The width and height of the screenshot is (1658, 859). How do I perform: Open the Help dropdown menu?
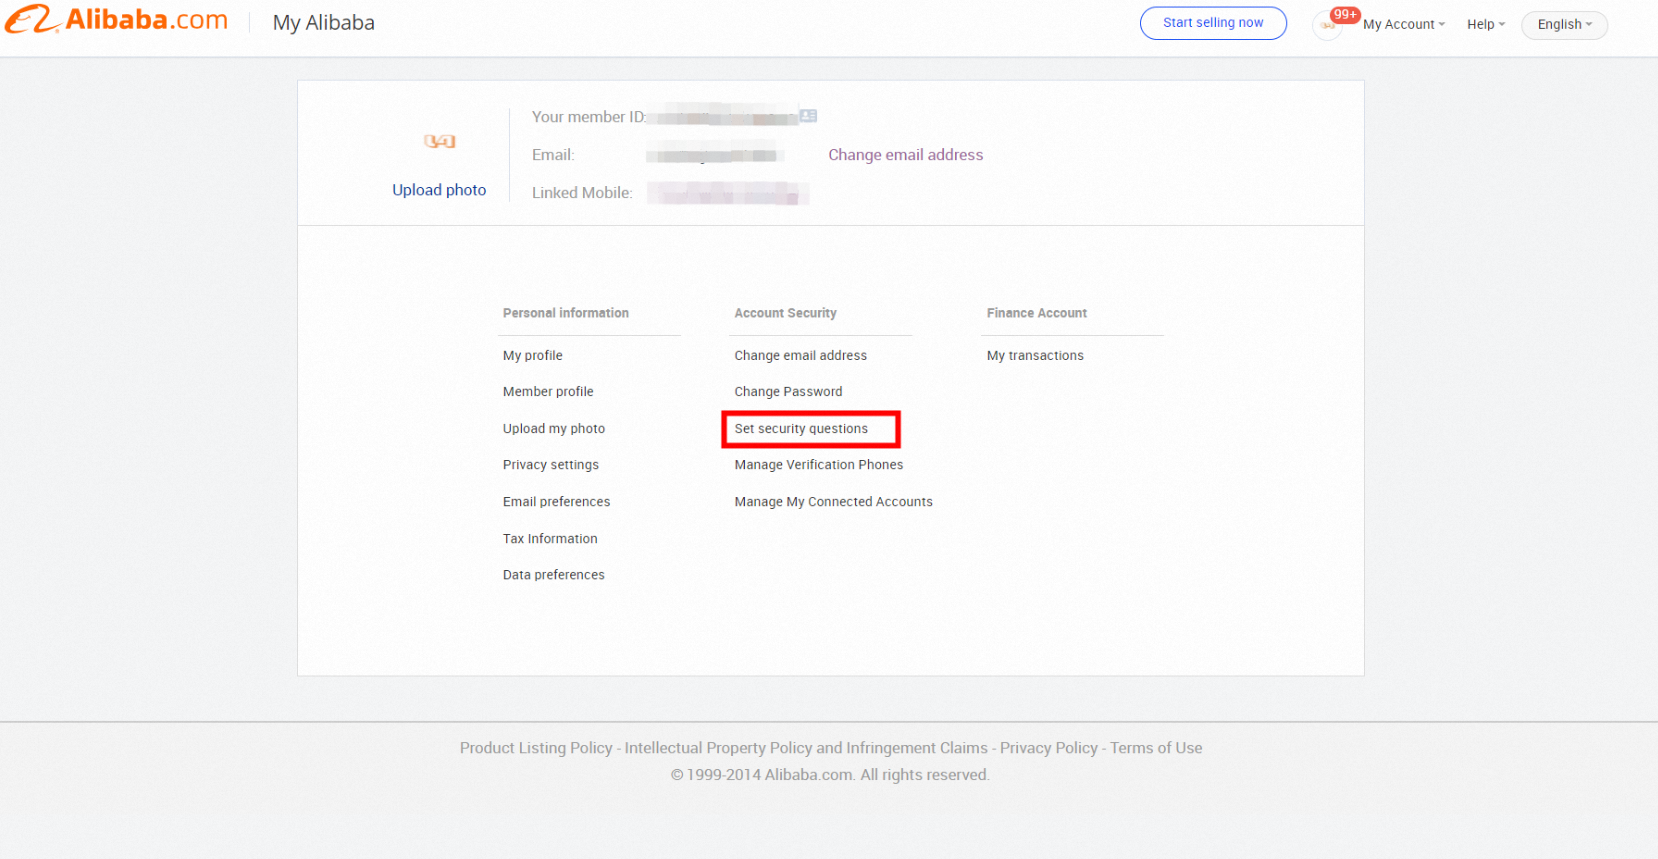point(1485,24)
